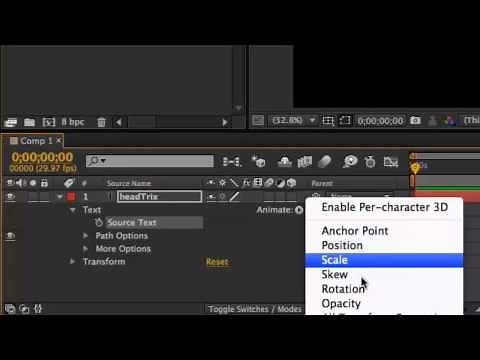Open the 8 bpc color depth setting

coord(73,122)
